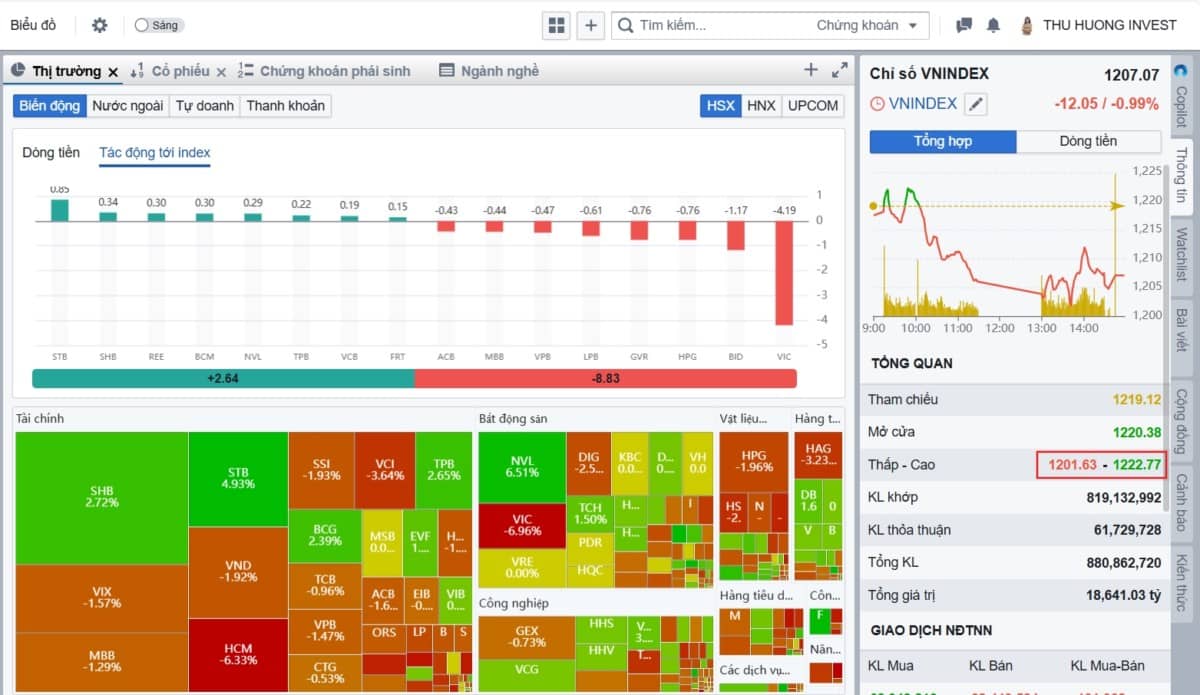Screen dimensions: 1200x695
Task: Expand the Chứng khoán dropdown
Action: (x=870, y=25)
